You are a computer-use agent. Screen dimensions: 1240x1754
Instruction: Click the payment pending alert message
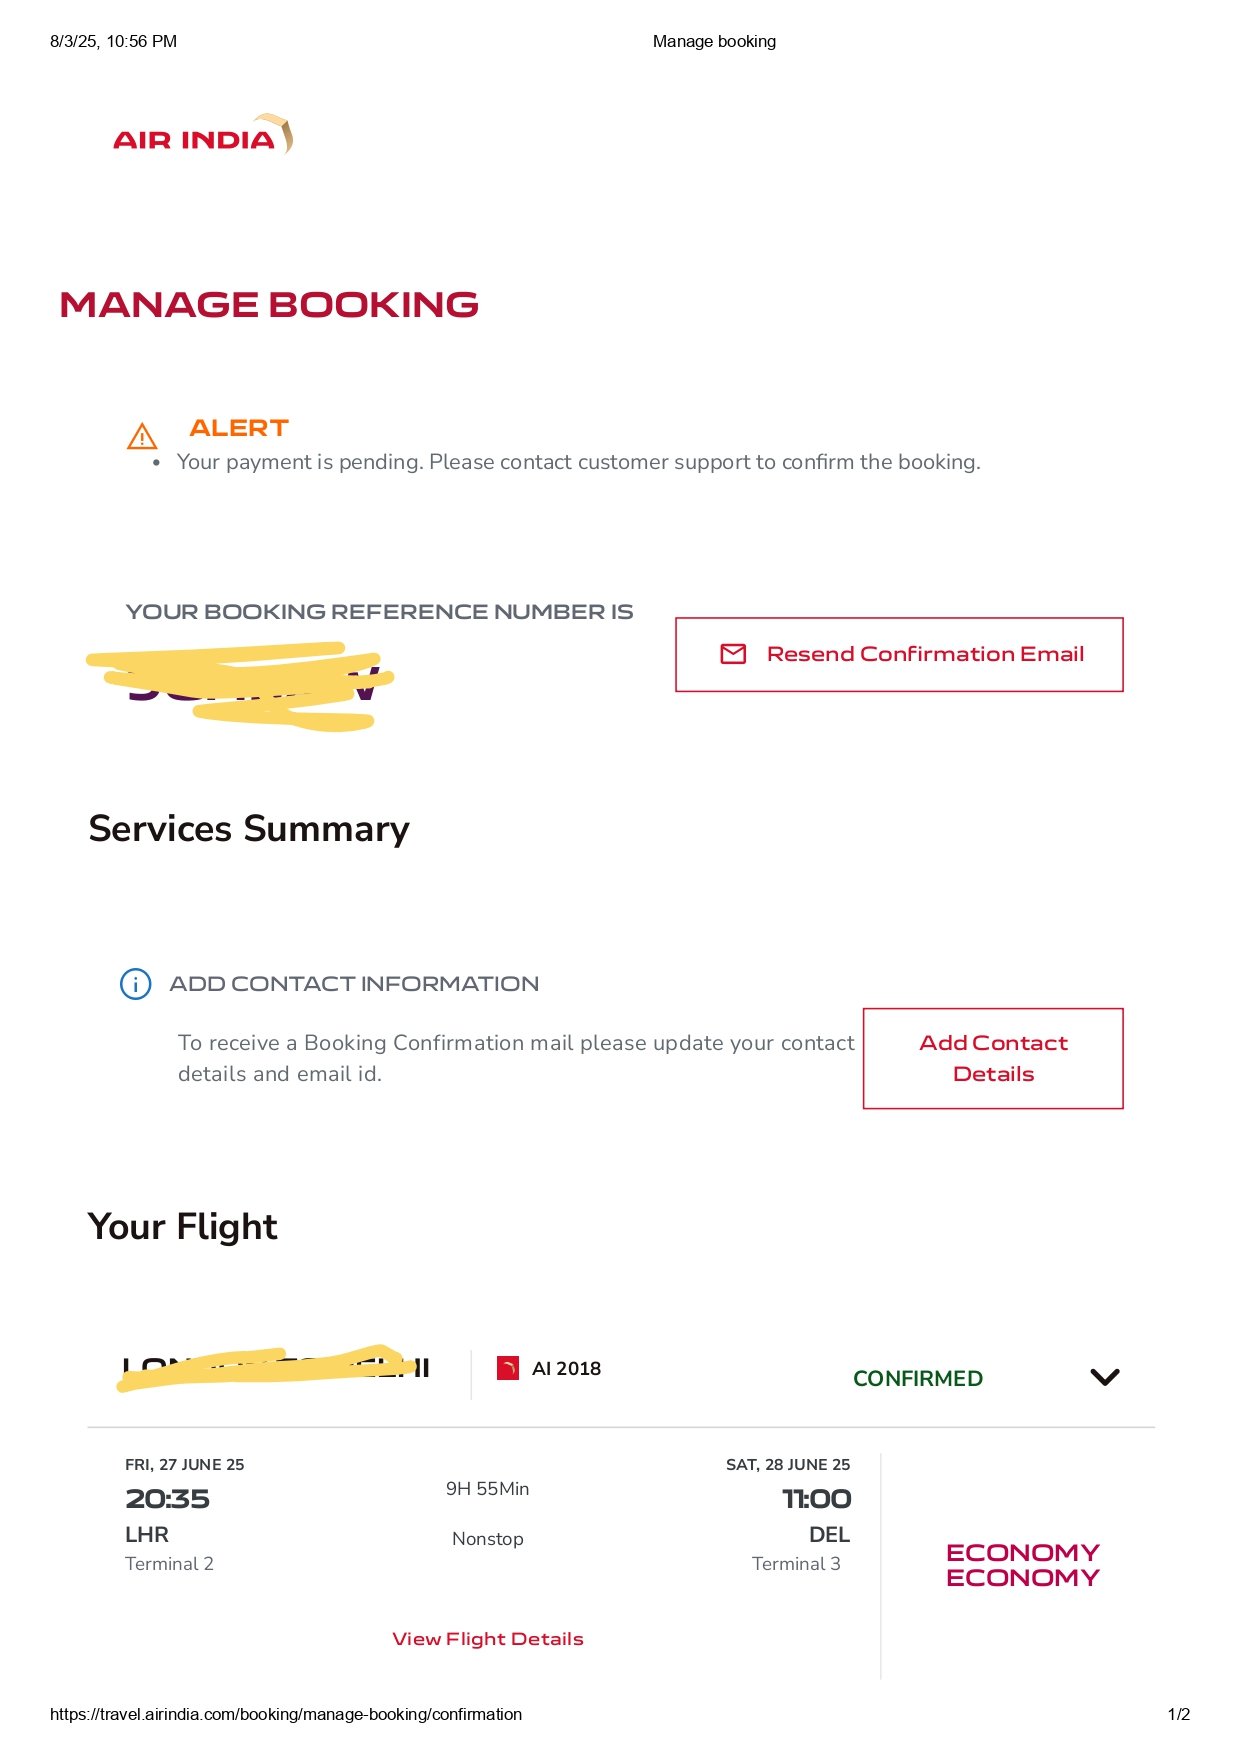pos(579,462)
